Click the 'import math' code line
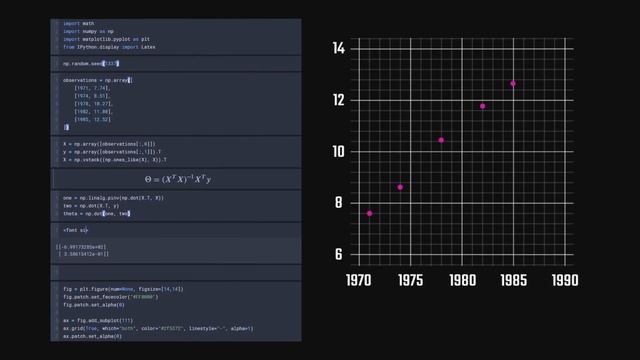 78,24
